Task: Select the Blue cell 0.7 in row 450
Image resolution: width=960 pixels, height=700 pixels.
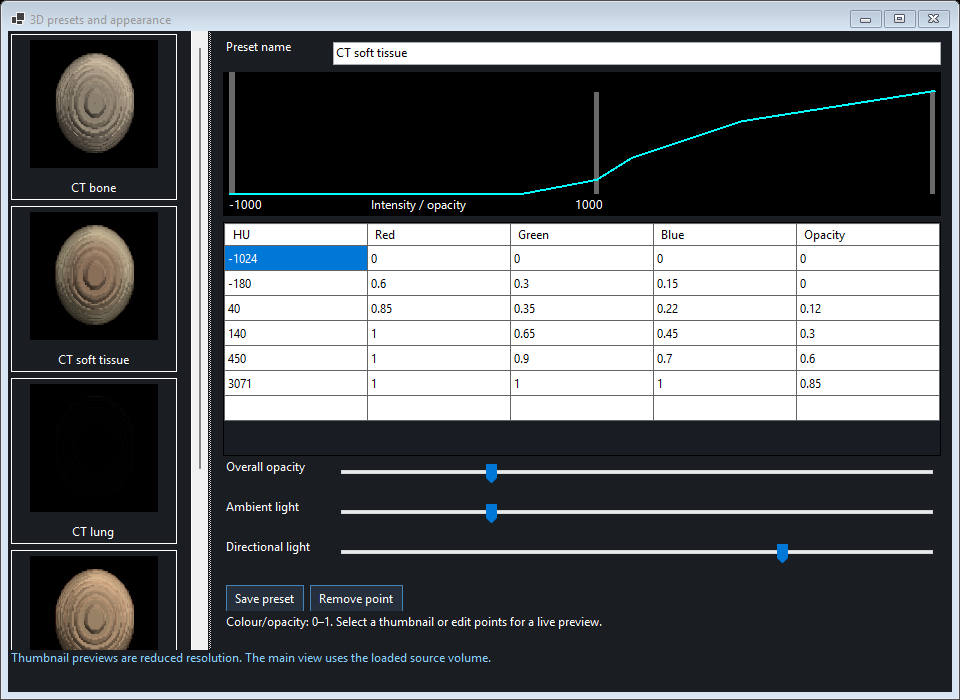Action: click(725, 358)
